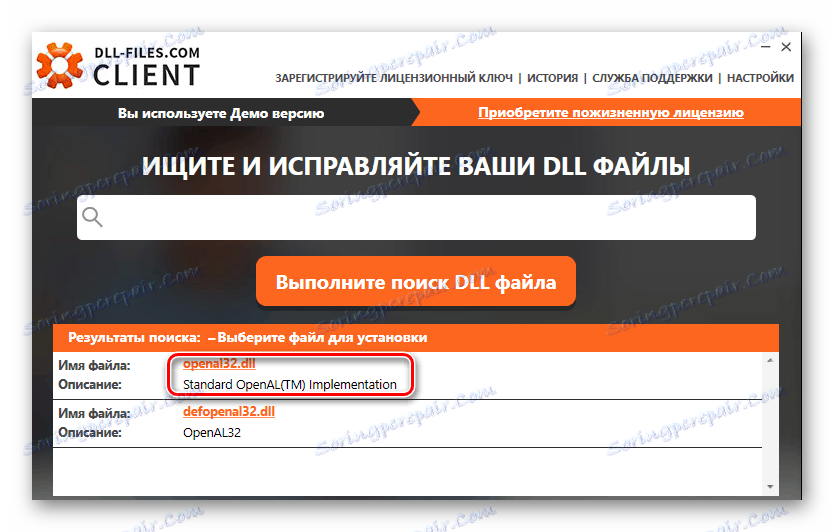This screenshot has height=532, width=834.
Task: Click the results scrollbar up arrow
Action: pyautogui.click(x=770, y=361)
